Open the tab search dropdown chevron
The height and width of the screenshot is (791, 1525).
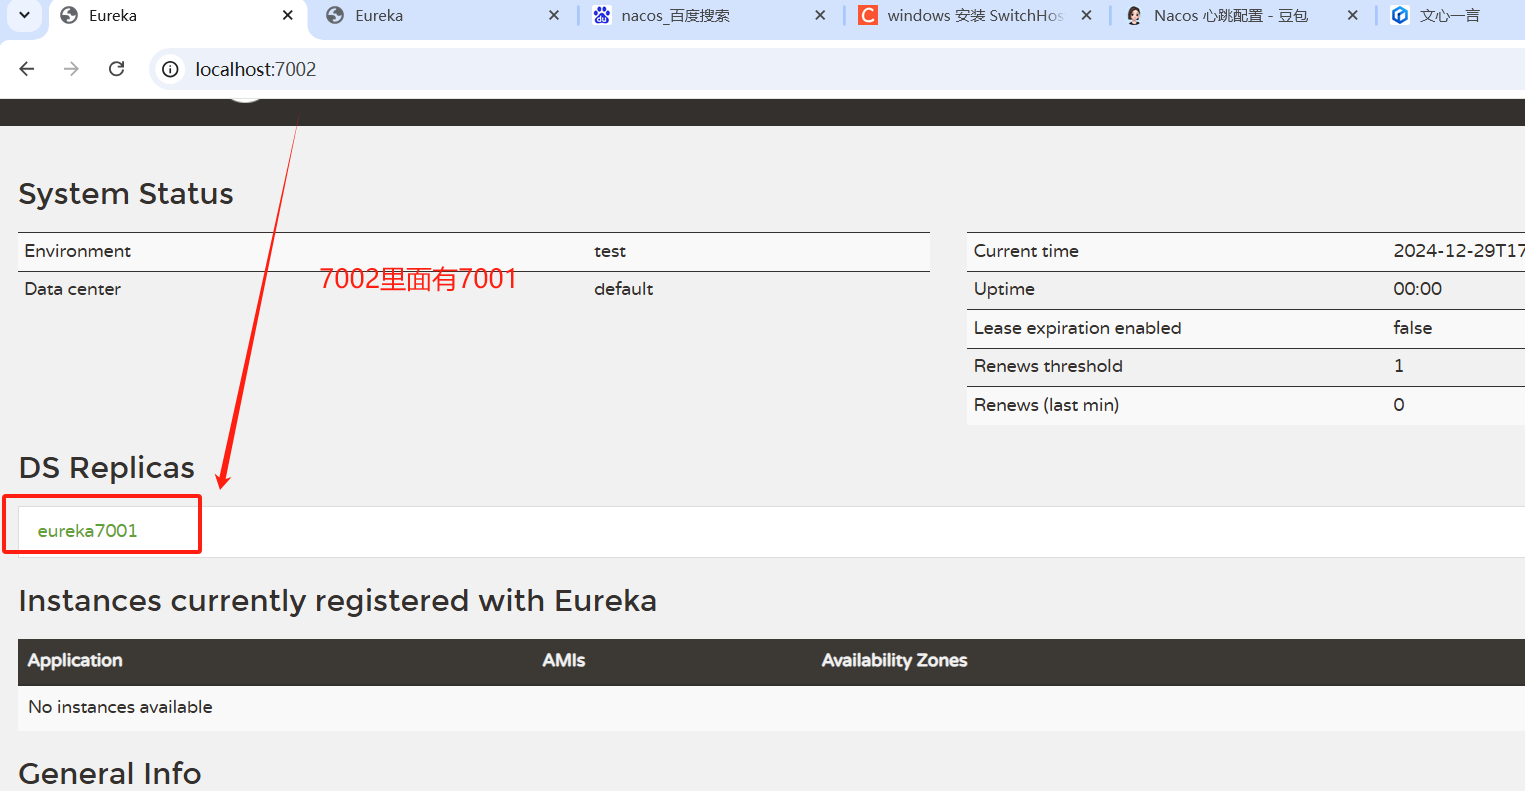pos(25,16)
